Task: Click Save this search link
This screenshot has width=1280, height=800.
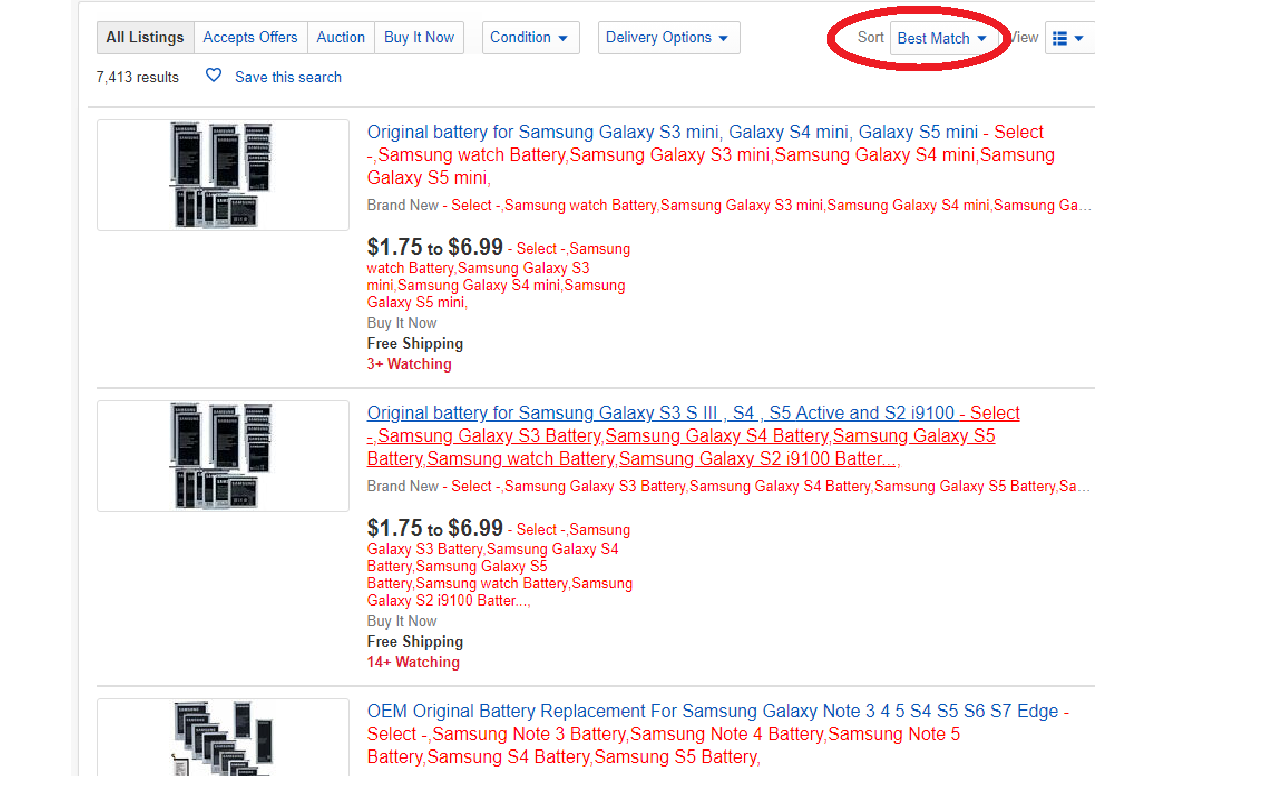Action: coord(288,77)
